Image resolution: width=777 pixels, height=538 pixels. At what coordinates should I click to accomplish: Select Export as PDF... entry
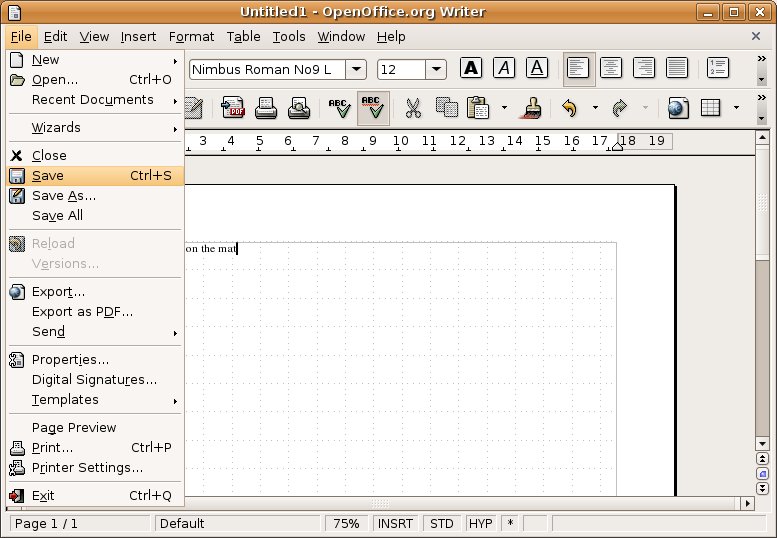(96, 312)
